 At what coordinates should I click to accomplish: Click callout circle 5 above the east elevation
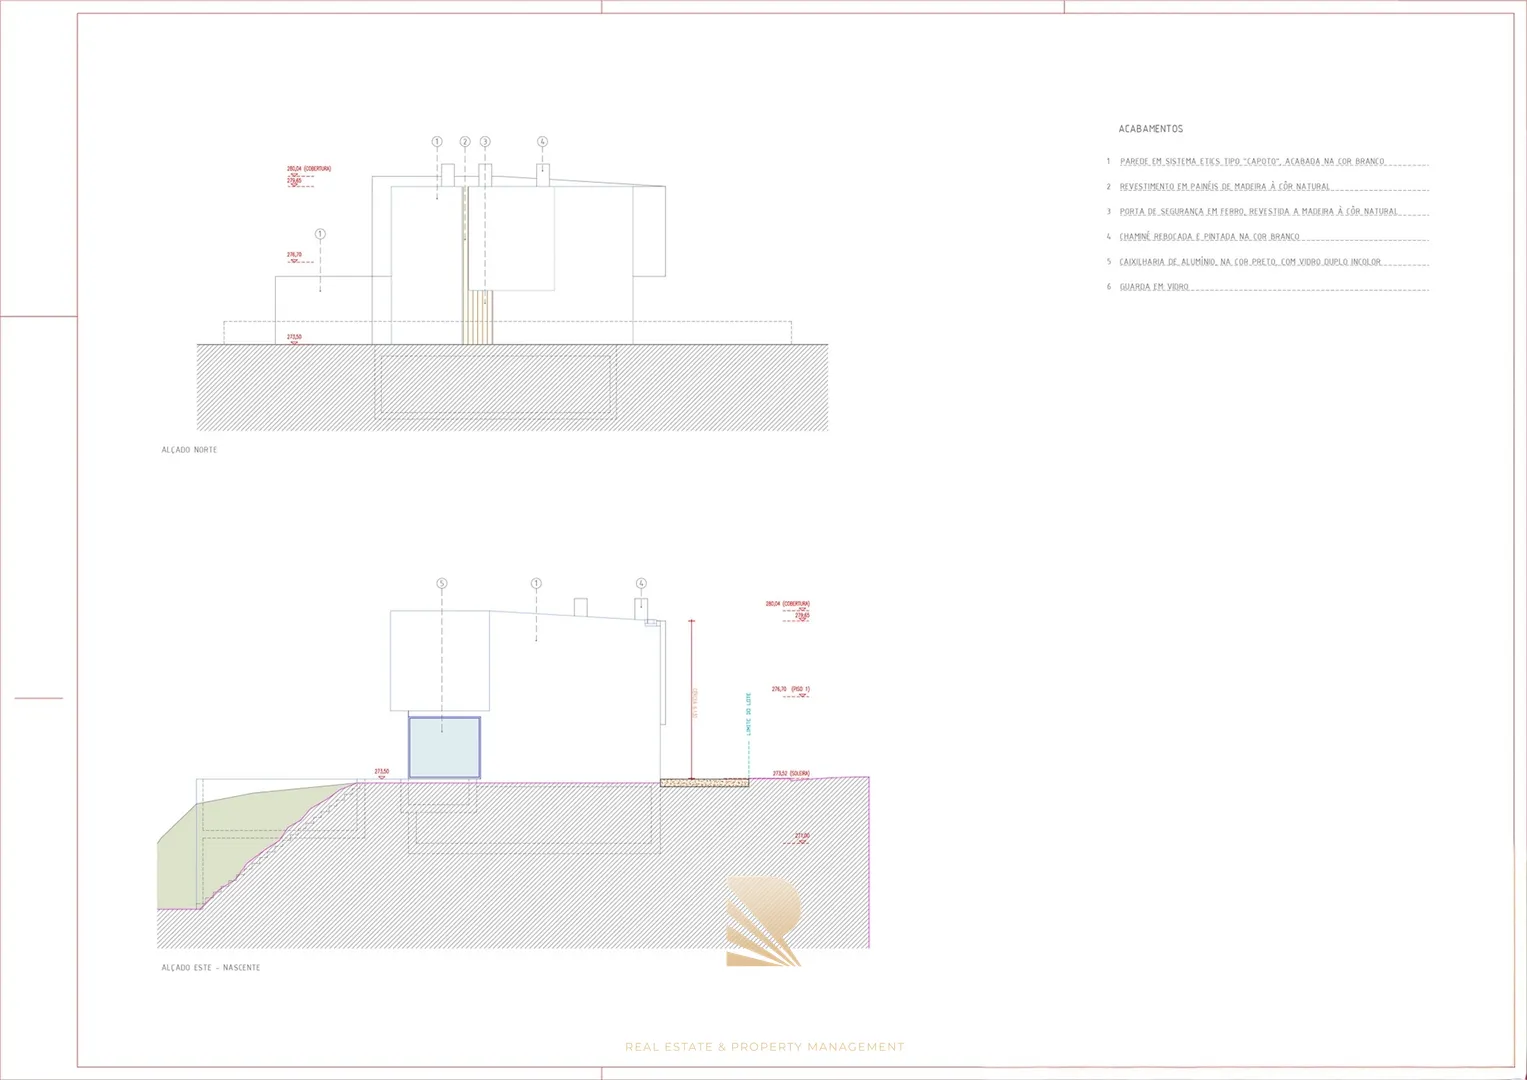442,583
